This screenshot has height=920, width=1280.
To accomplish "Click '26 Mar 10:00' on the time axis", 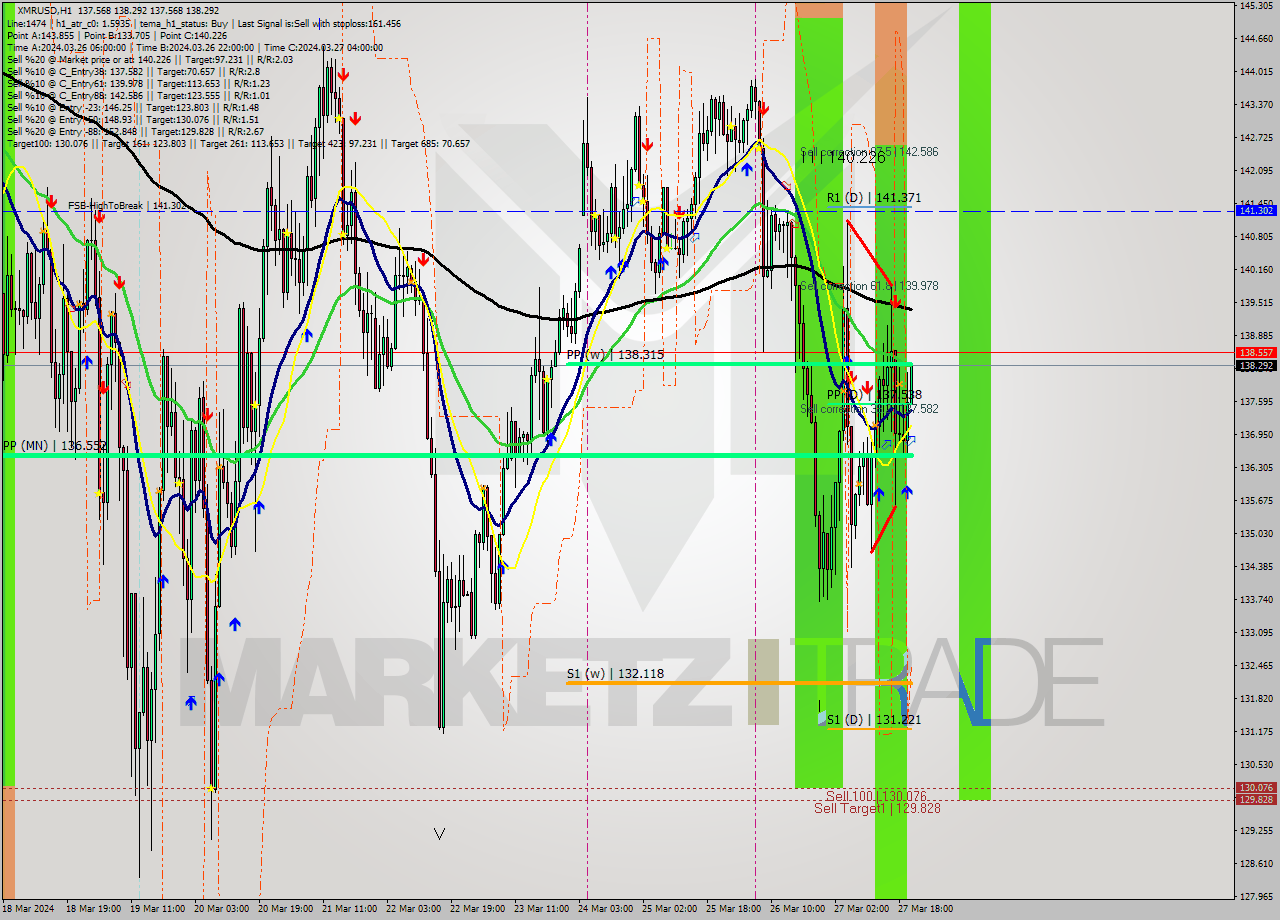I will click(x=797, y=909).
